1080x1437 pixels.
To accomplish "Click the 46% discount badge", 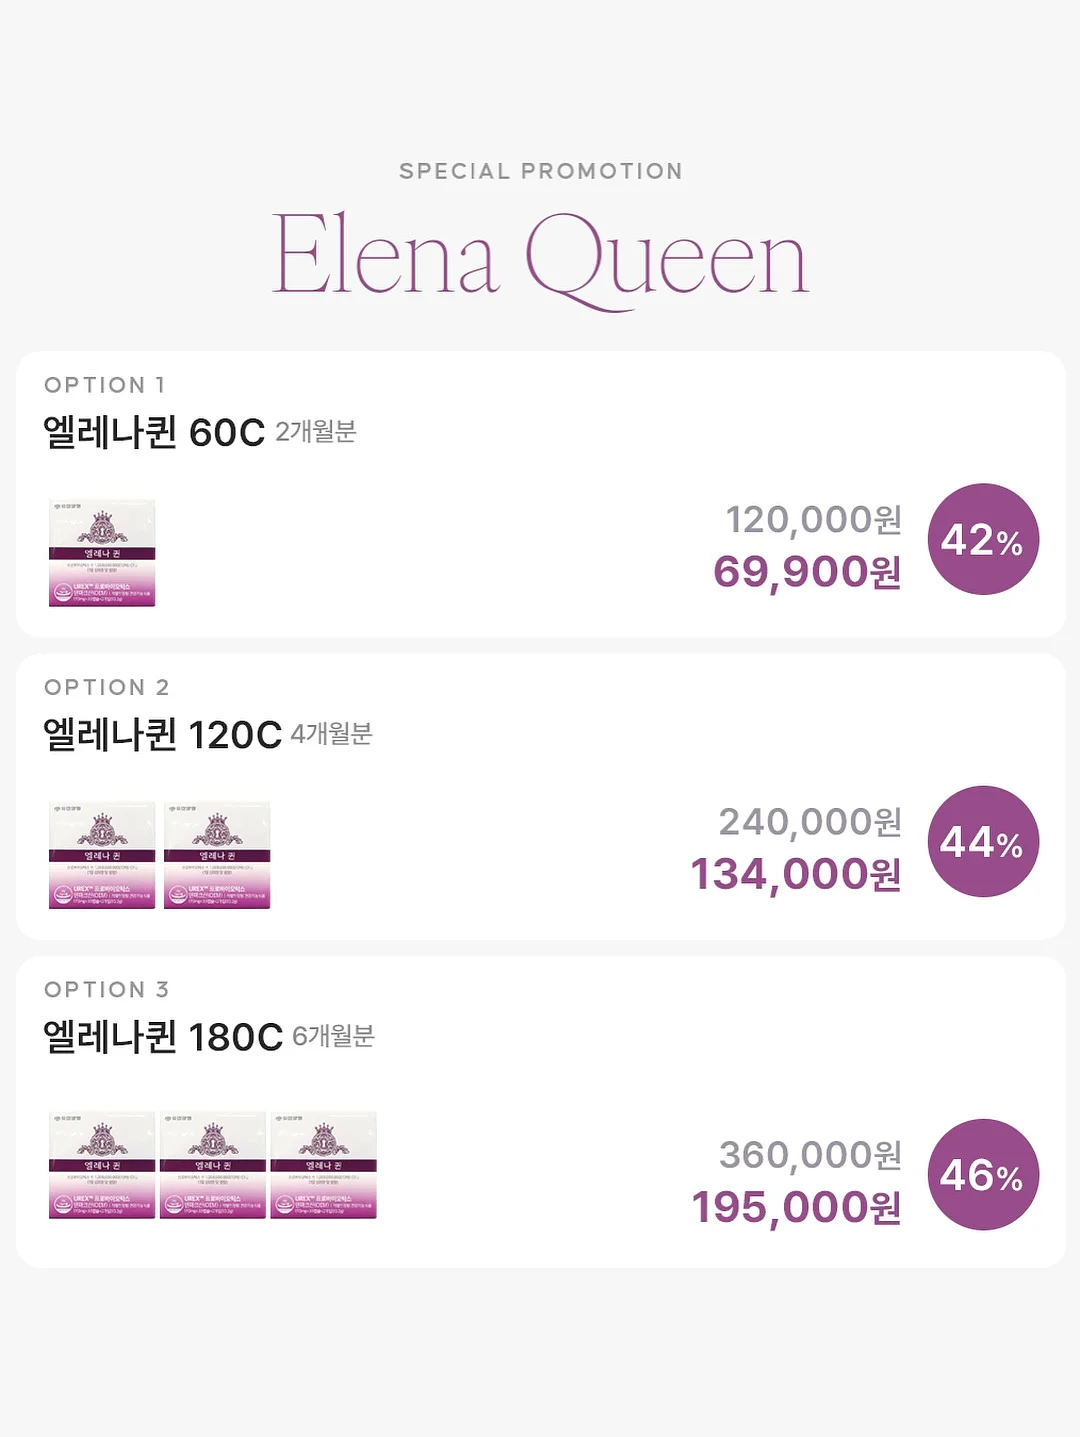I will click(983, 1174).
